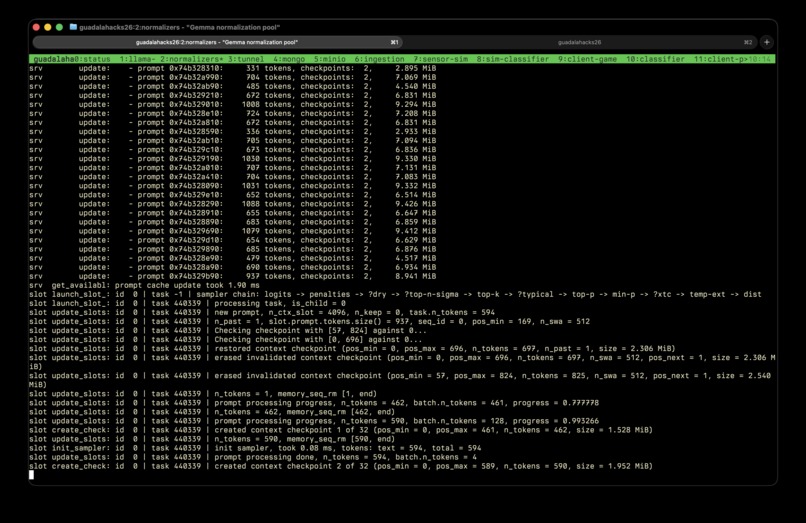Click the log row with 1088 tokens
Viewport: 806px width, 523px height.
[232, 204]
